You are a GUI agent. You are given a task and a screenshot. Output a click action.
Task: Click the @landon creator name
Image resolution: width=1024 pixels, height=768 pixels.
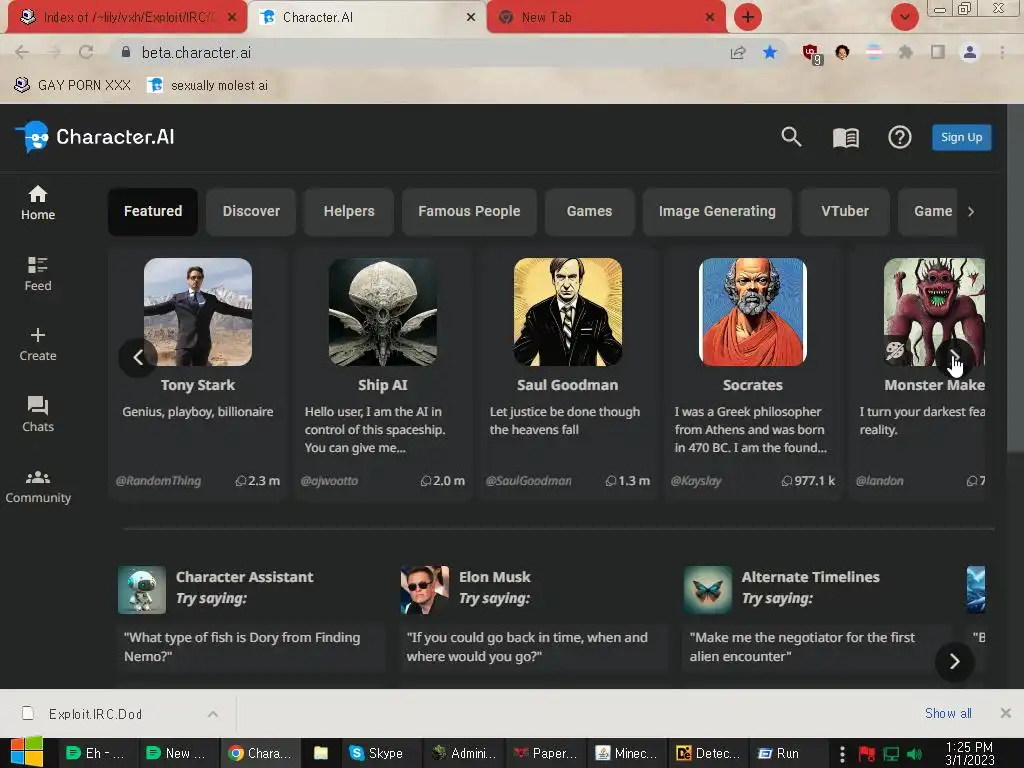[880, 481]
